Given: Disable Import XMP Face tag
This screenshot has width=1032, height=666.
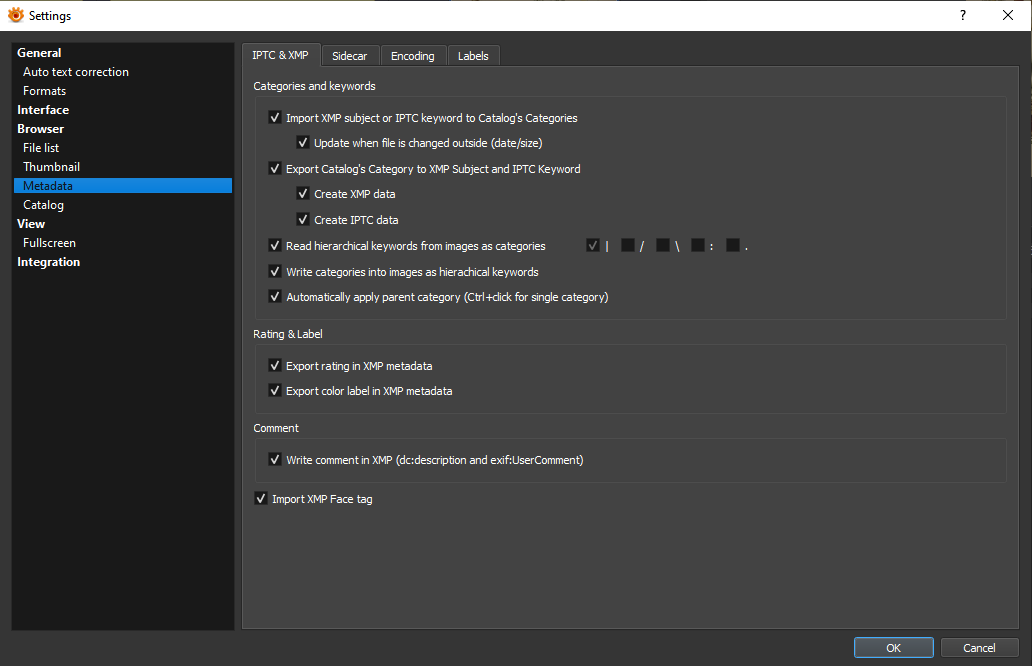Looking at the screenshot, I should coord(261,499).
